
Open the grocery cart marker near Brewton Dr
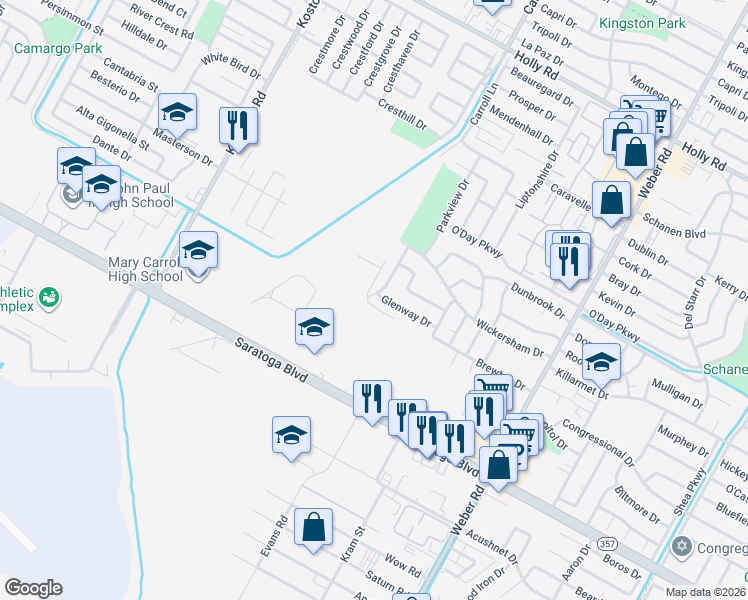(x=494, y=384)
